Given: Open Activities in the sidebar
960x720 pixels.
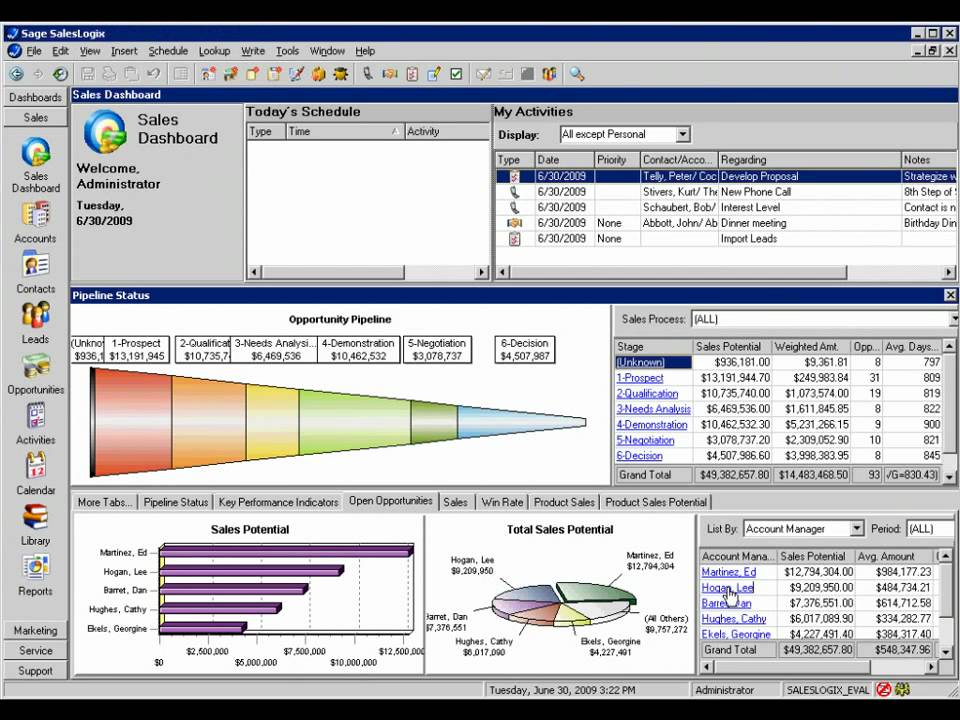Looking at the screenshot, I should point(36,424).
